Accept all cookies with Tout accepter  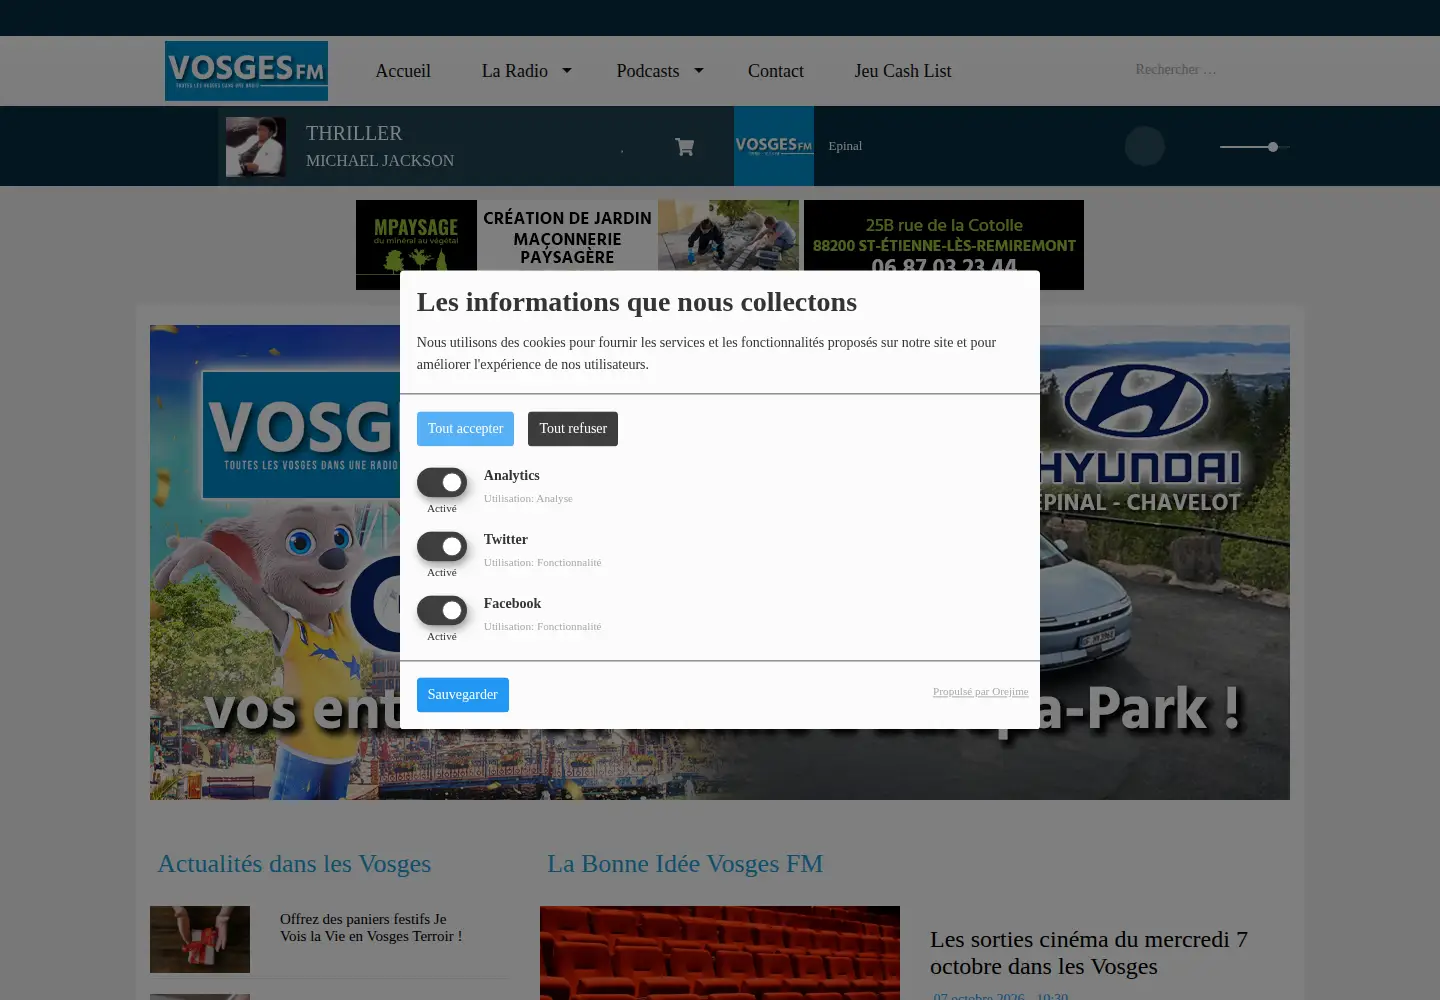point(465,429)
